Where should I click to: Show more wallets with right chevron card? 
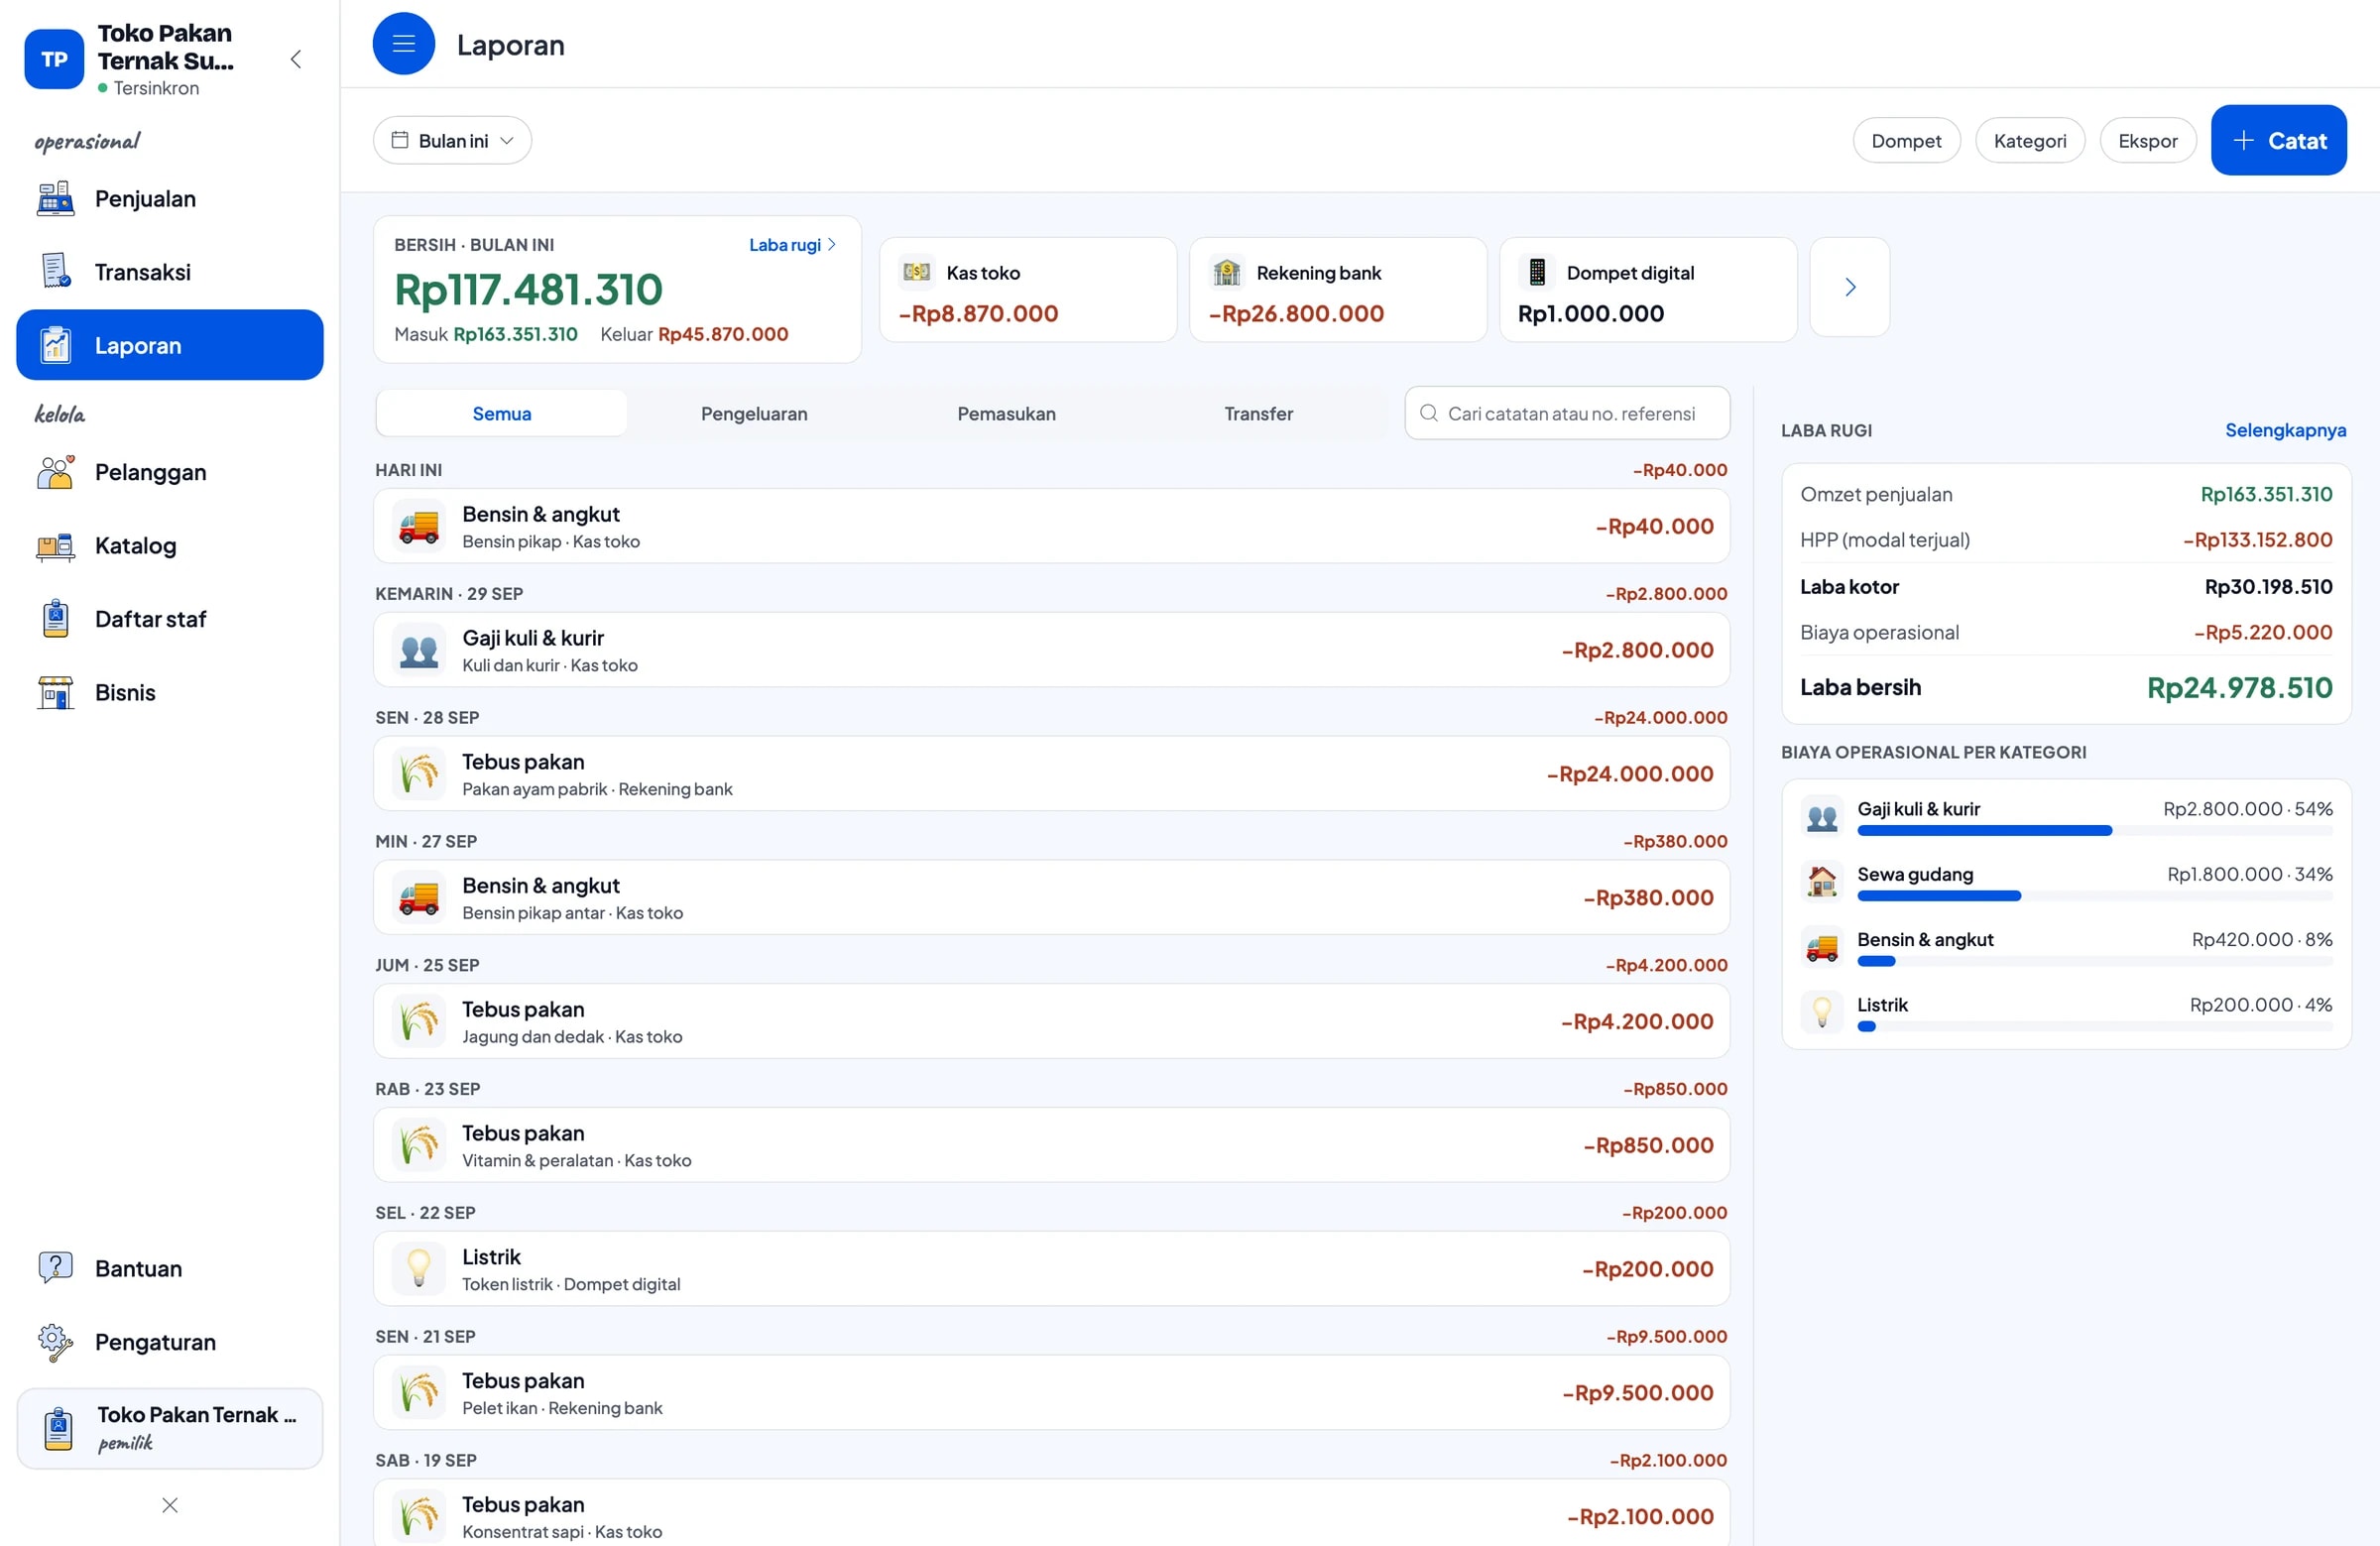(x=1849, y=288)
